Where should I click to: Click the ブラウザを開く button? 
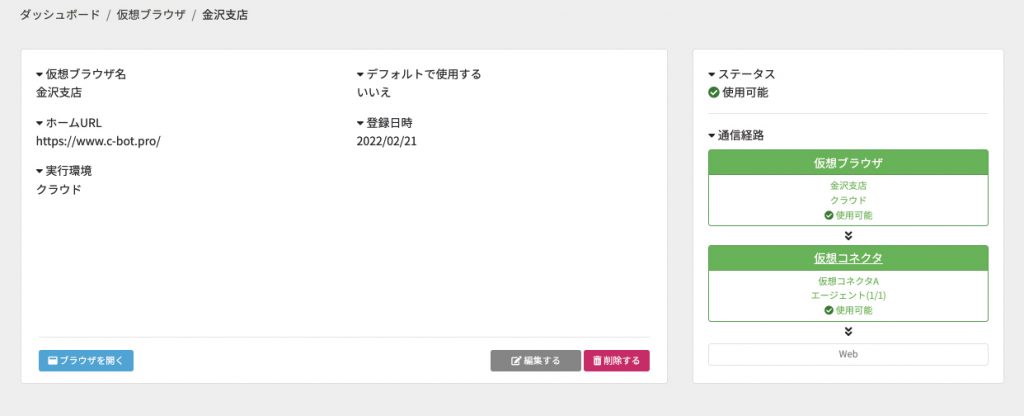tap(86, 360)
